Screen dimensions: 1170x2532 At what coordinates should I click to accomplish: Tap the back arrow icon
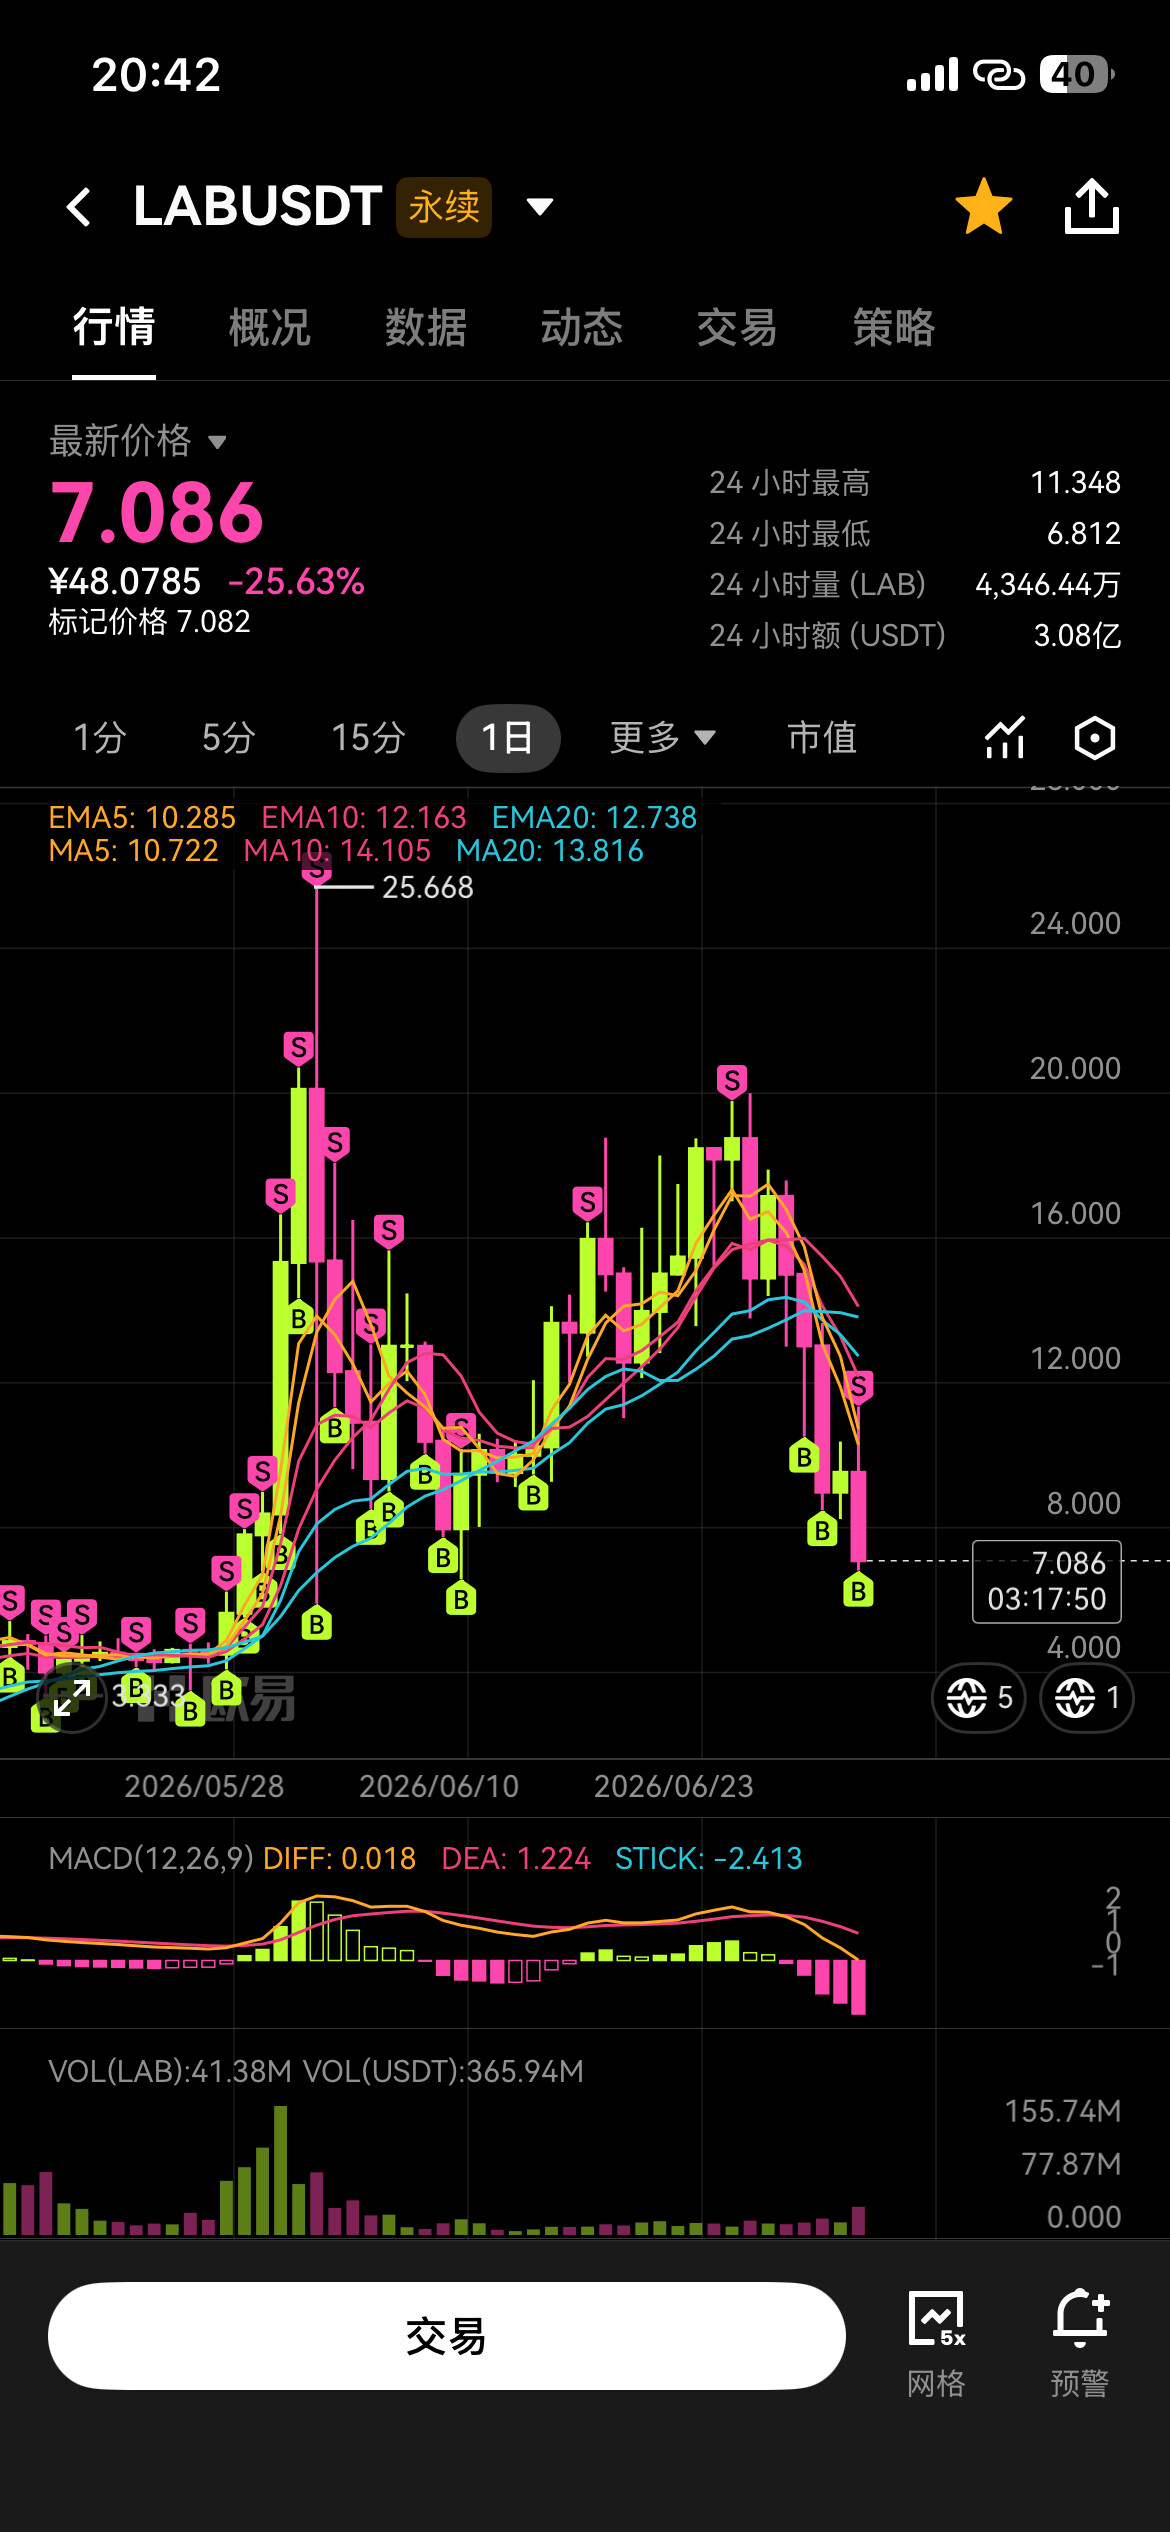(x=79, y=207)
